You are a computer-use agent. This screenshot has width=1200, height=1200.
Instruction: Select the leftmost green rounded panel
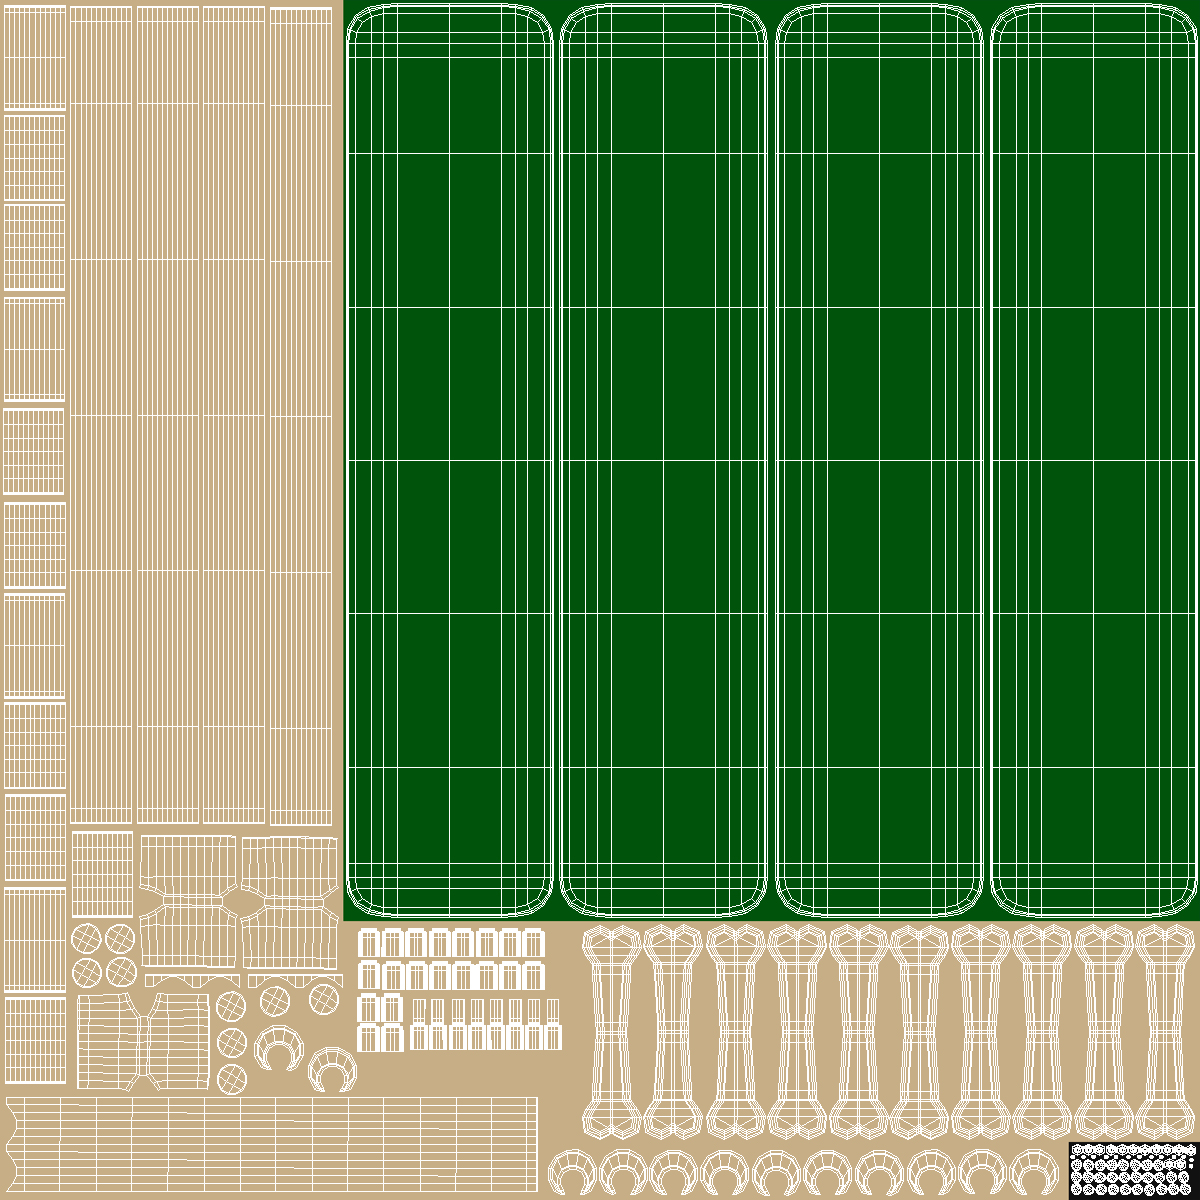(x=449, y=460)
